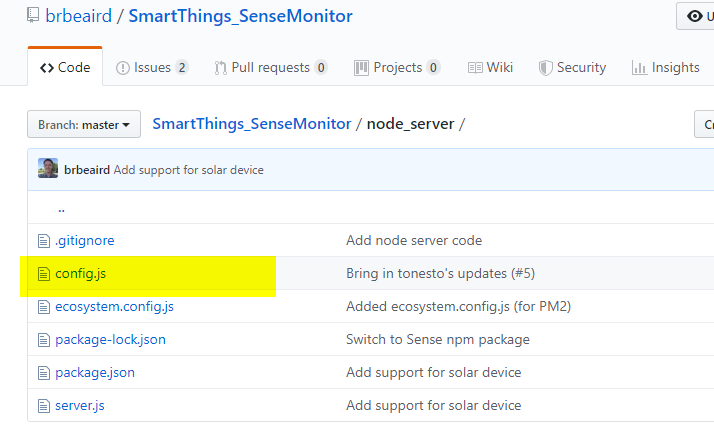Switch to the Issues tab
The width and height of the screenshot is (714, 439).
tap(152, 67)
